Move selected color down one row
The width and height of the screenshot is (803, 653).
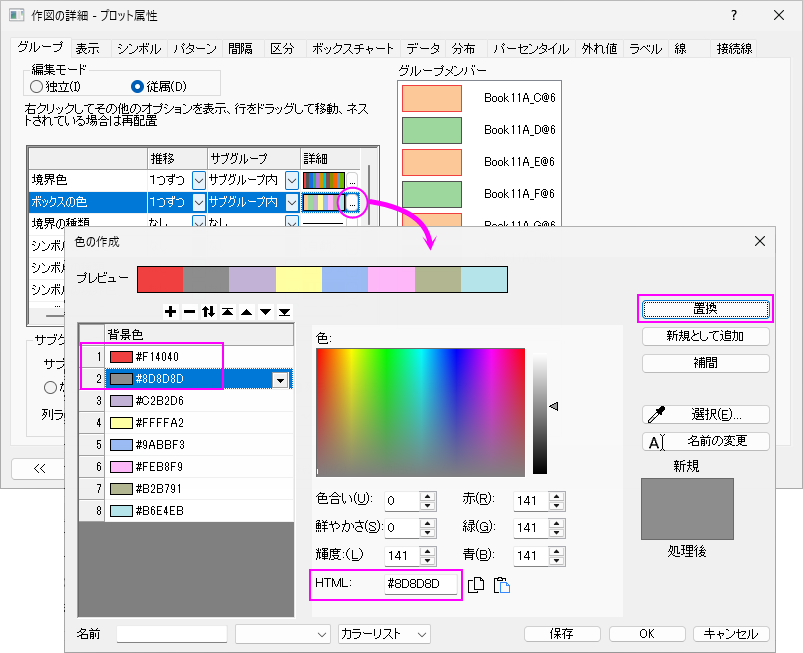[265, 311]
